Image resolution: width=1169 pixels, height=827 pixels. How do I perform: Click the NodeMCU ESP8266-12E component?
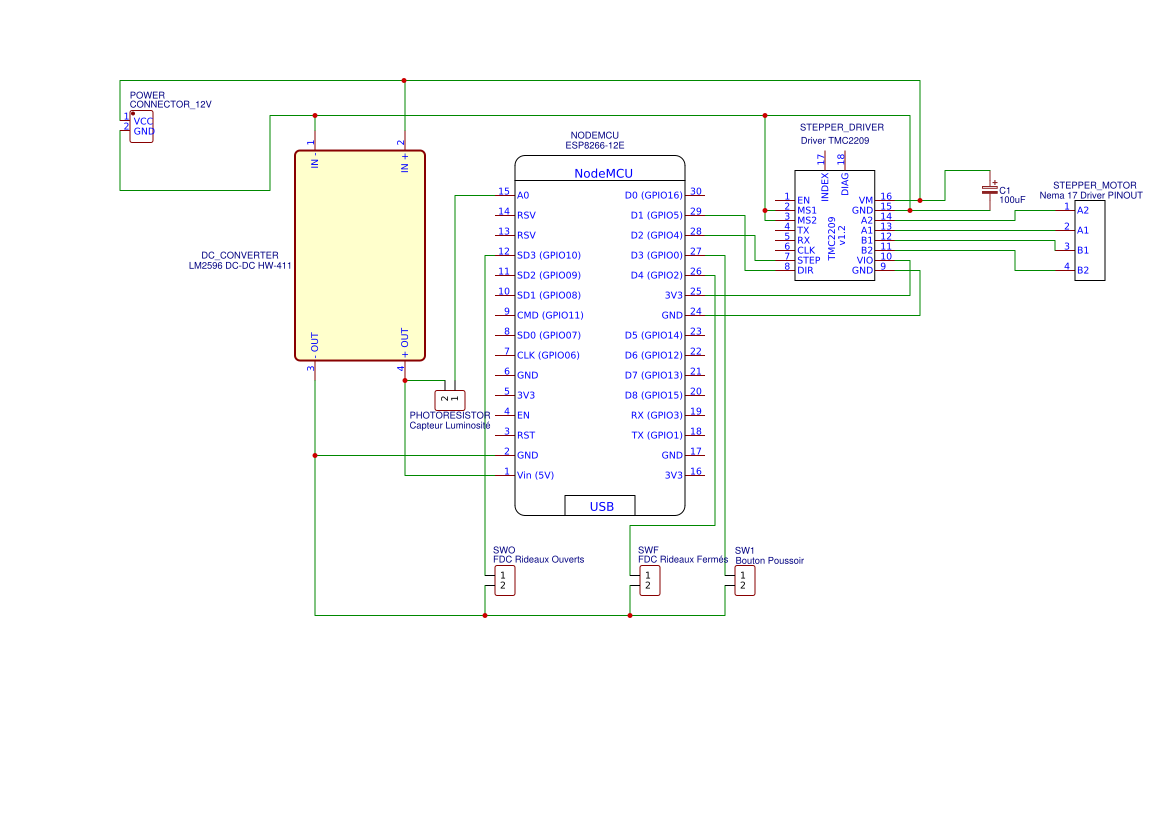pos(600,330)
